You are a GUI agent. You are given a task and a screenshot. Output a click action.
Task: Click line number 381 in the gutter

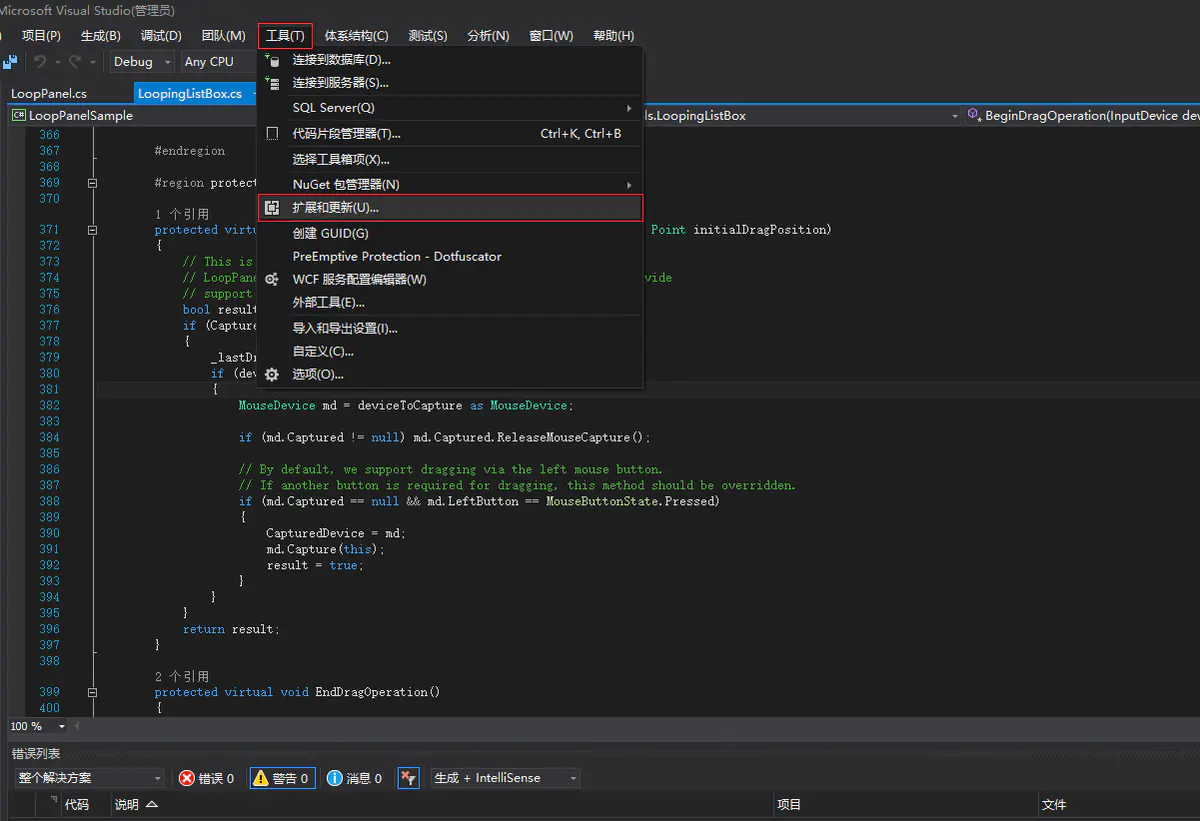[x=49, y=390]
